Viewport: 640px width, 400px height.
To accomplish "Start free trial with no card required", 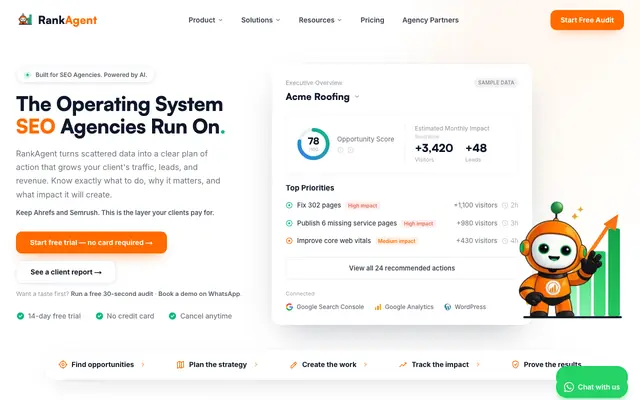I will 91,242.
